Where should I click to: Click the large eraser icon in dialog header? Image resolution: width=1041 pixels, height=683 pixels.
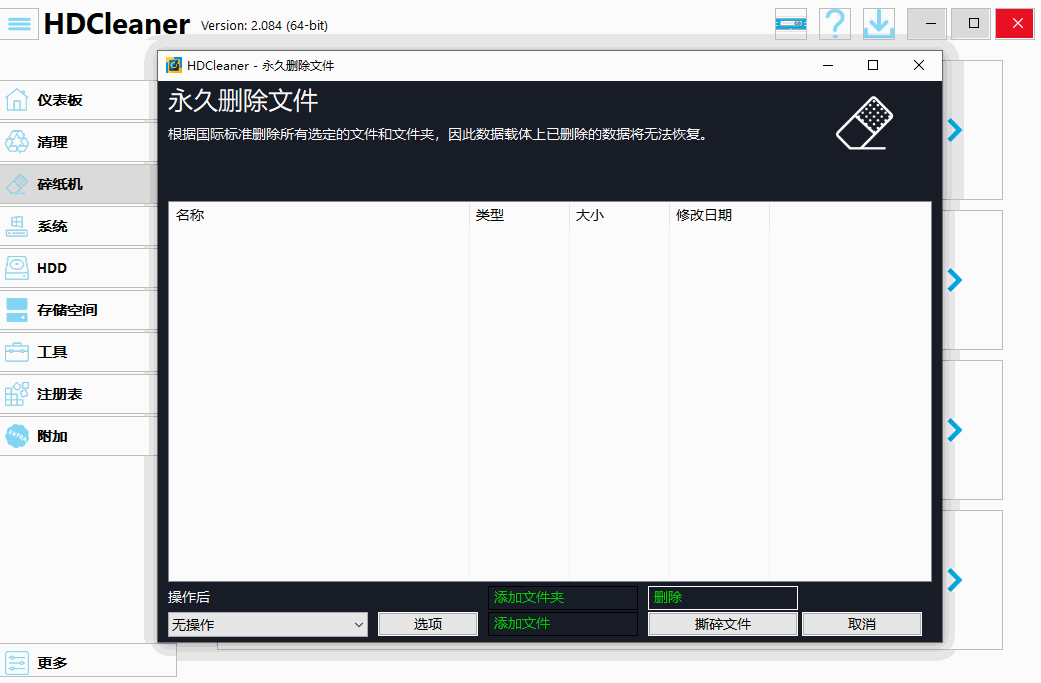point(864,123)
